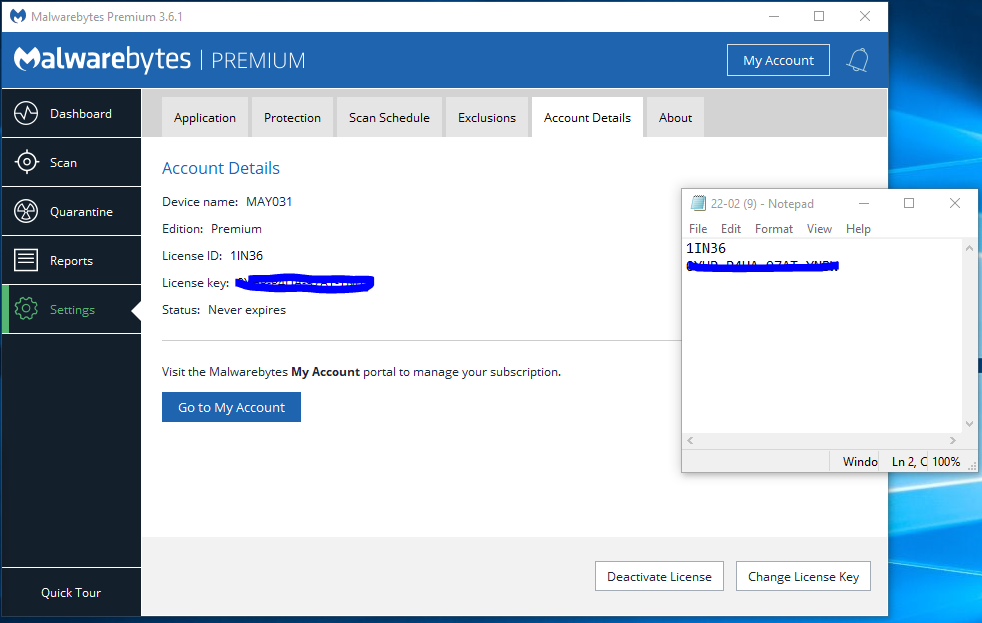Go to Dashboard in sidebar
This screenshot has width=982, height=623.
click(x=81, y=113)
